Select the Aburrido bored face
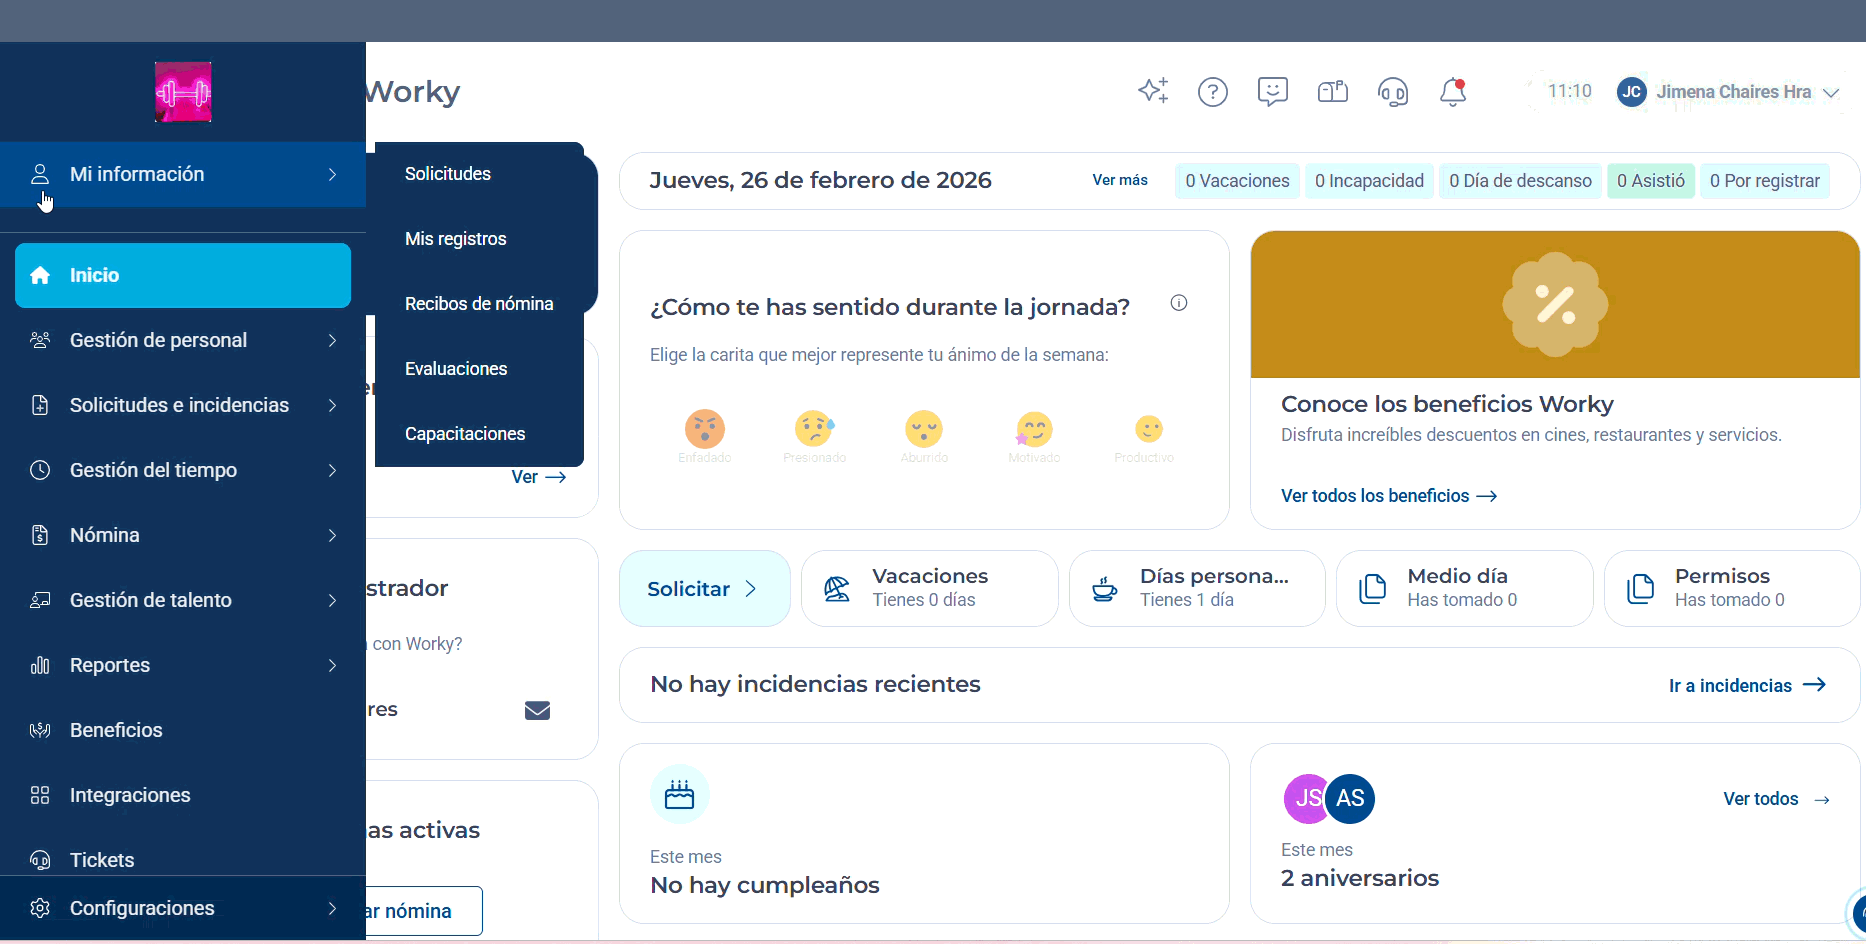The image size is (1866, 944). click(924, 429)
